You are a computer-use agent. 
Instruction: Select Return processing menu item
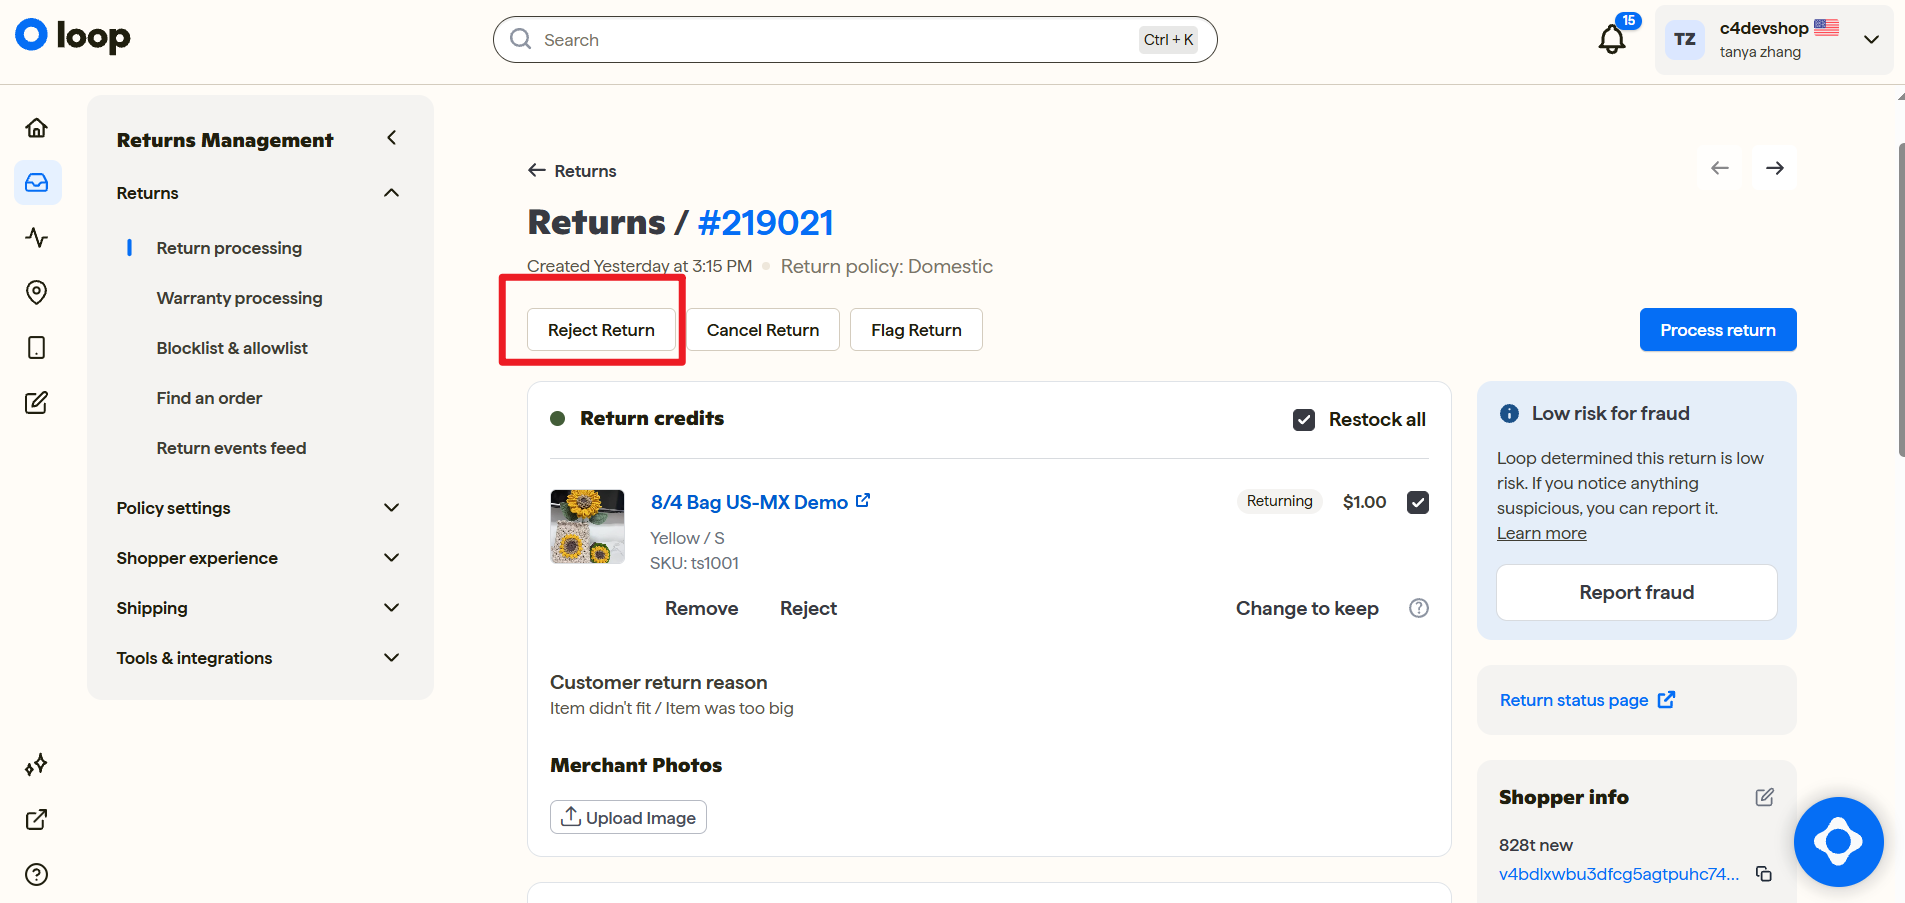click(229, 248)
